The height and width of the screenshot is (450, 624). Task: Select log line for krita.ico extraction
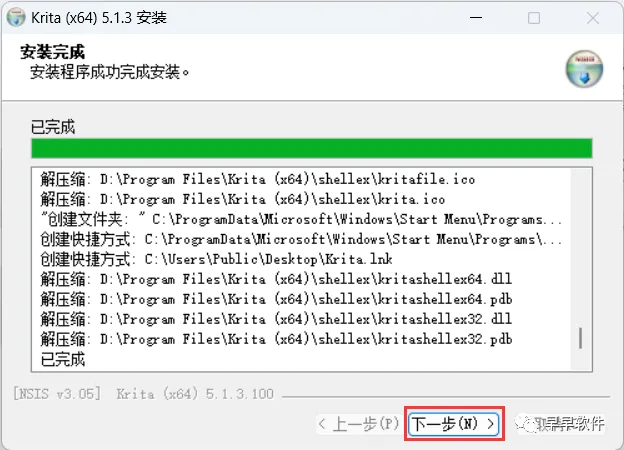[x=243, y=199]
